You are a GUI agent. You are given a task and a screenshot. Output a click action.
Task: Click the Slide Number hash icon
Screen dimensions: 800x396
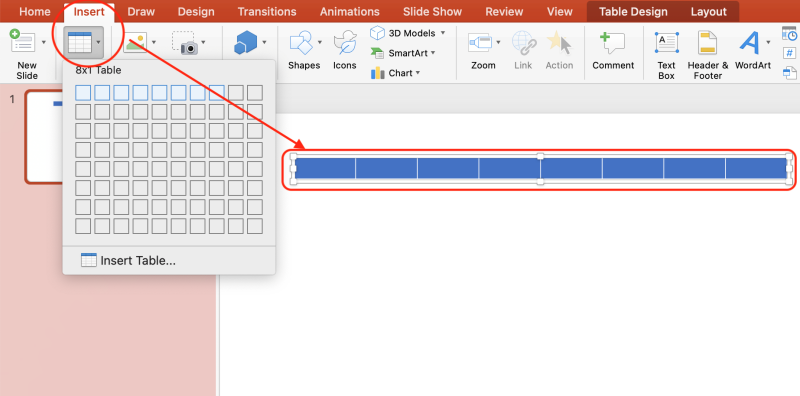coord(790,53)
